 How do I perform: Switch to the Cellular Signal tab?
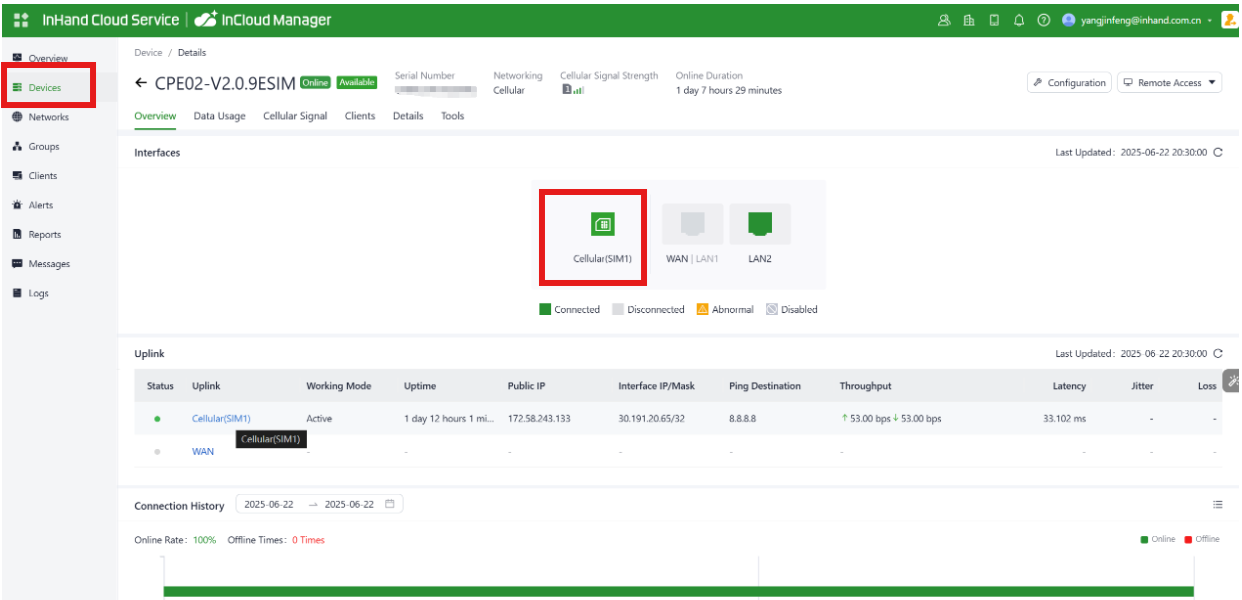tap(295, 116)
